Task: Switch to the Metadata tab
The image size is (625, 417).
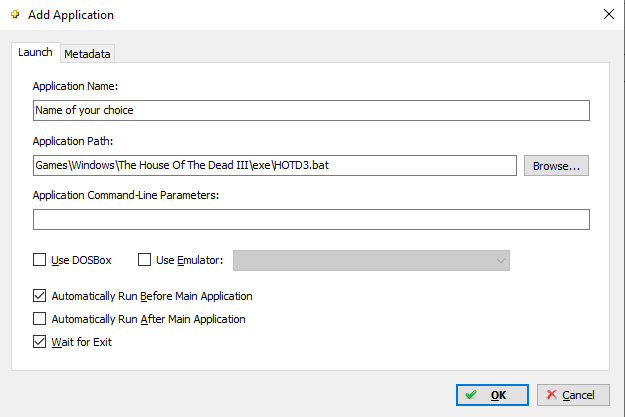Action: [x=87, y=54]
